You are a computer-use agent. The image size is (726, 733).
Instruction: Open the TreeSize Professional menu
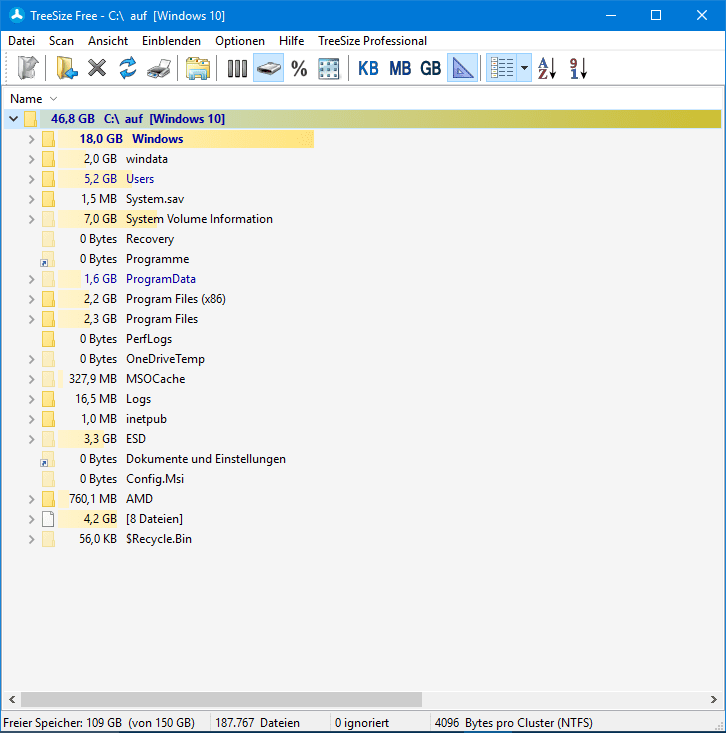click(x=373, y=41)
